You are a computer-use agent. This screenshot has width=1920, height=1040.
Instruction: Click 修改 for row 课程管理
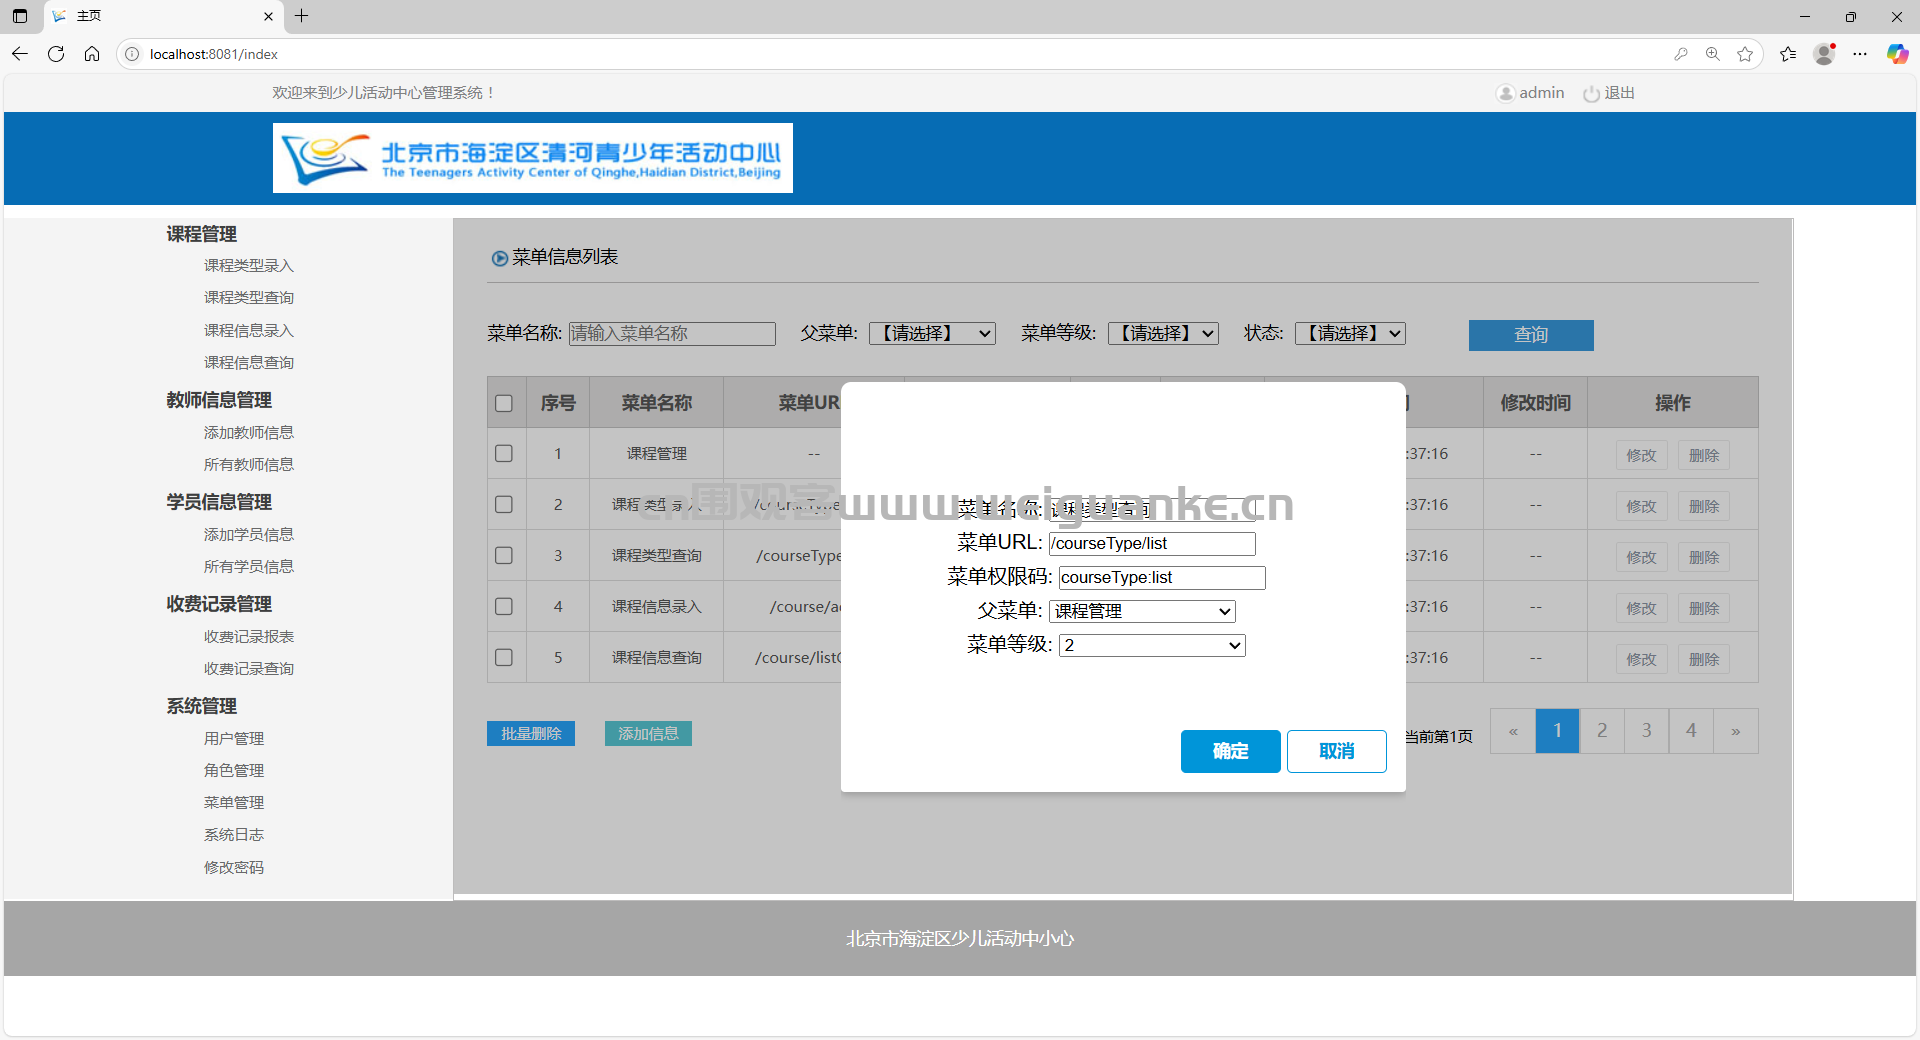click(1641, 455)
